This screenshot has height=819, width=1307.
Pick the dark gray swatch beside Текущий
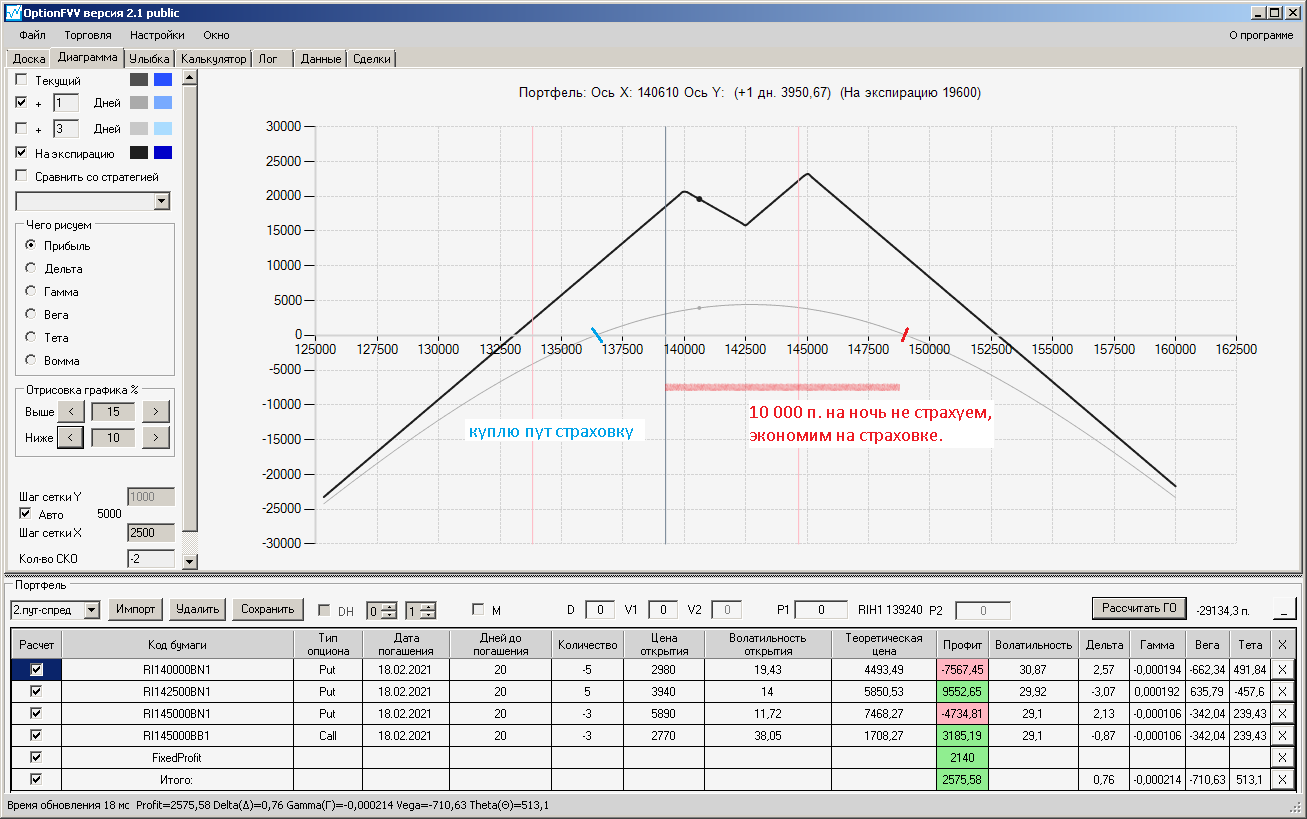point(139,80)
